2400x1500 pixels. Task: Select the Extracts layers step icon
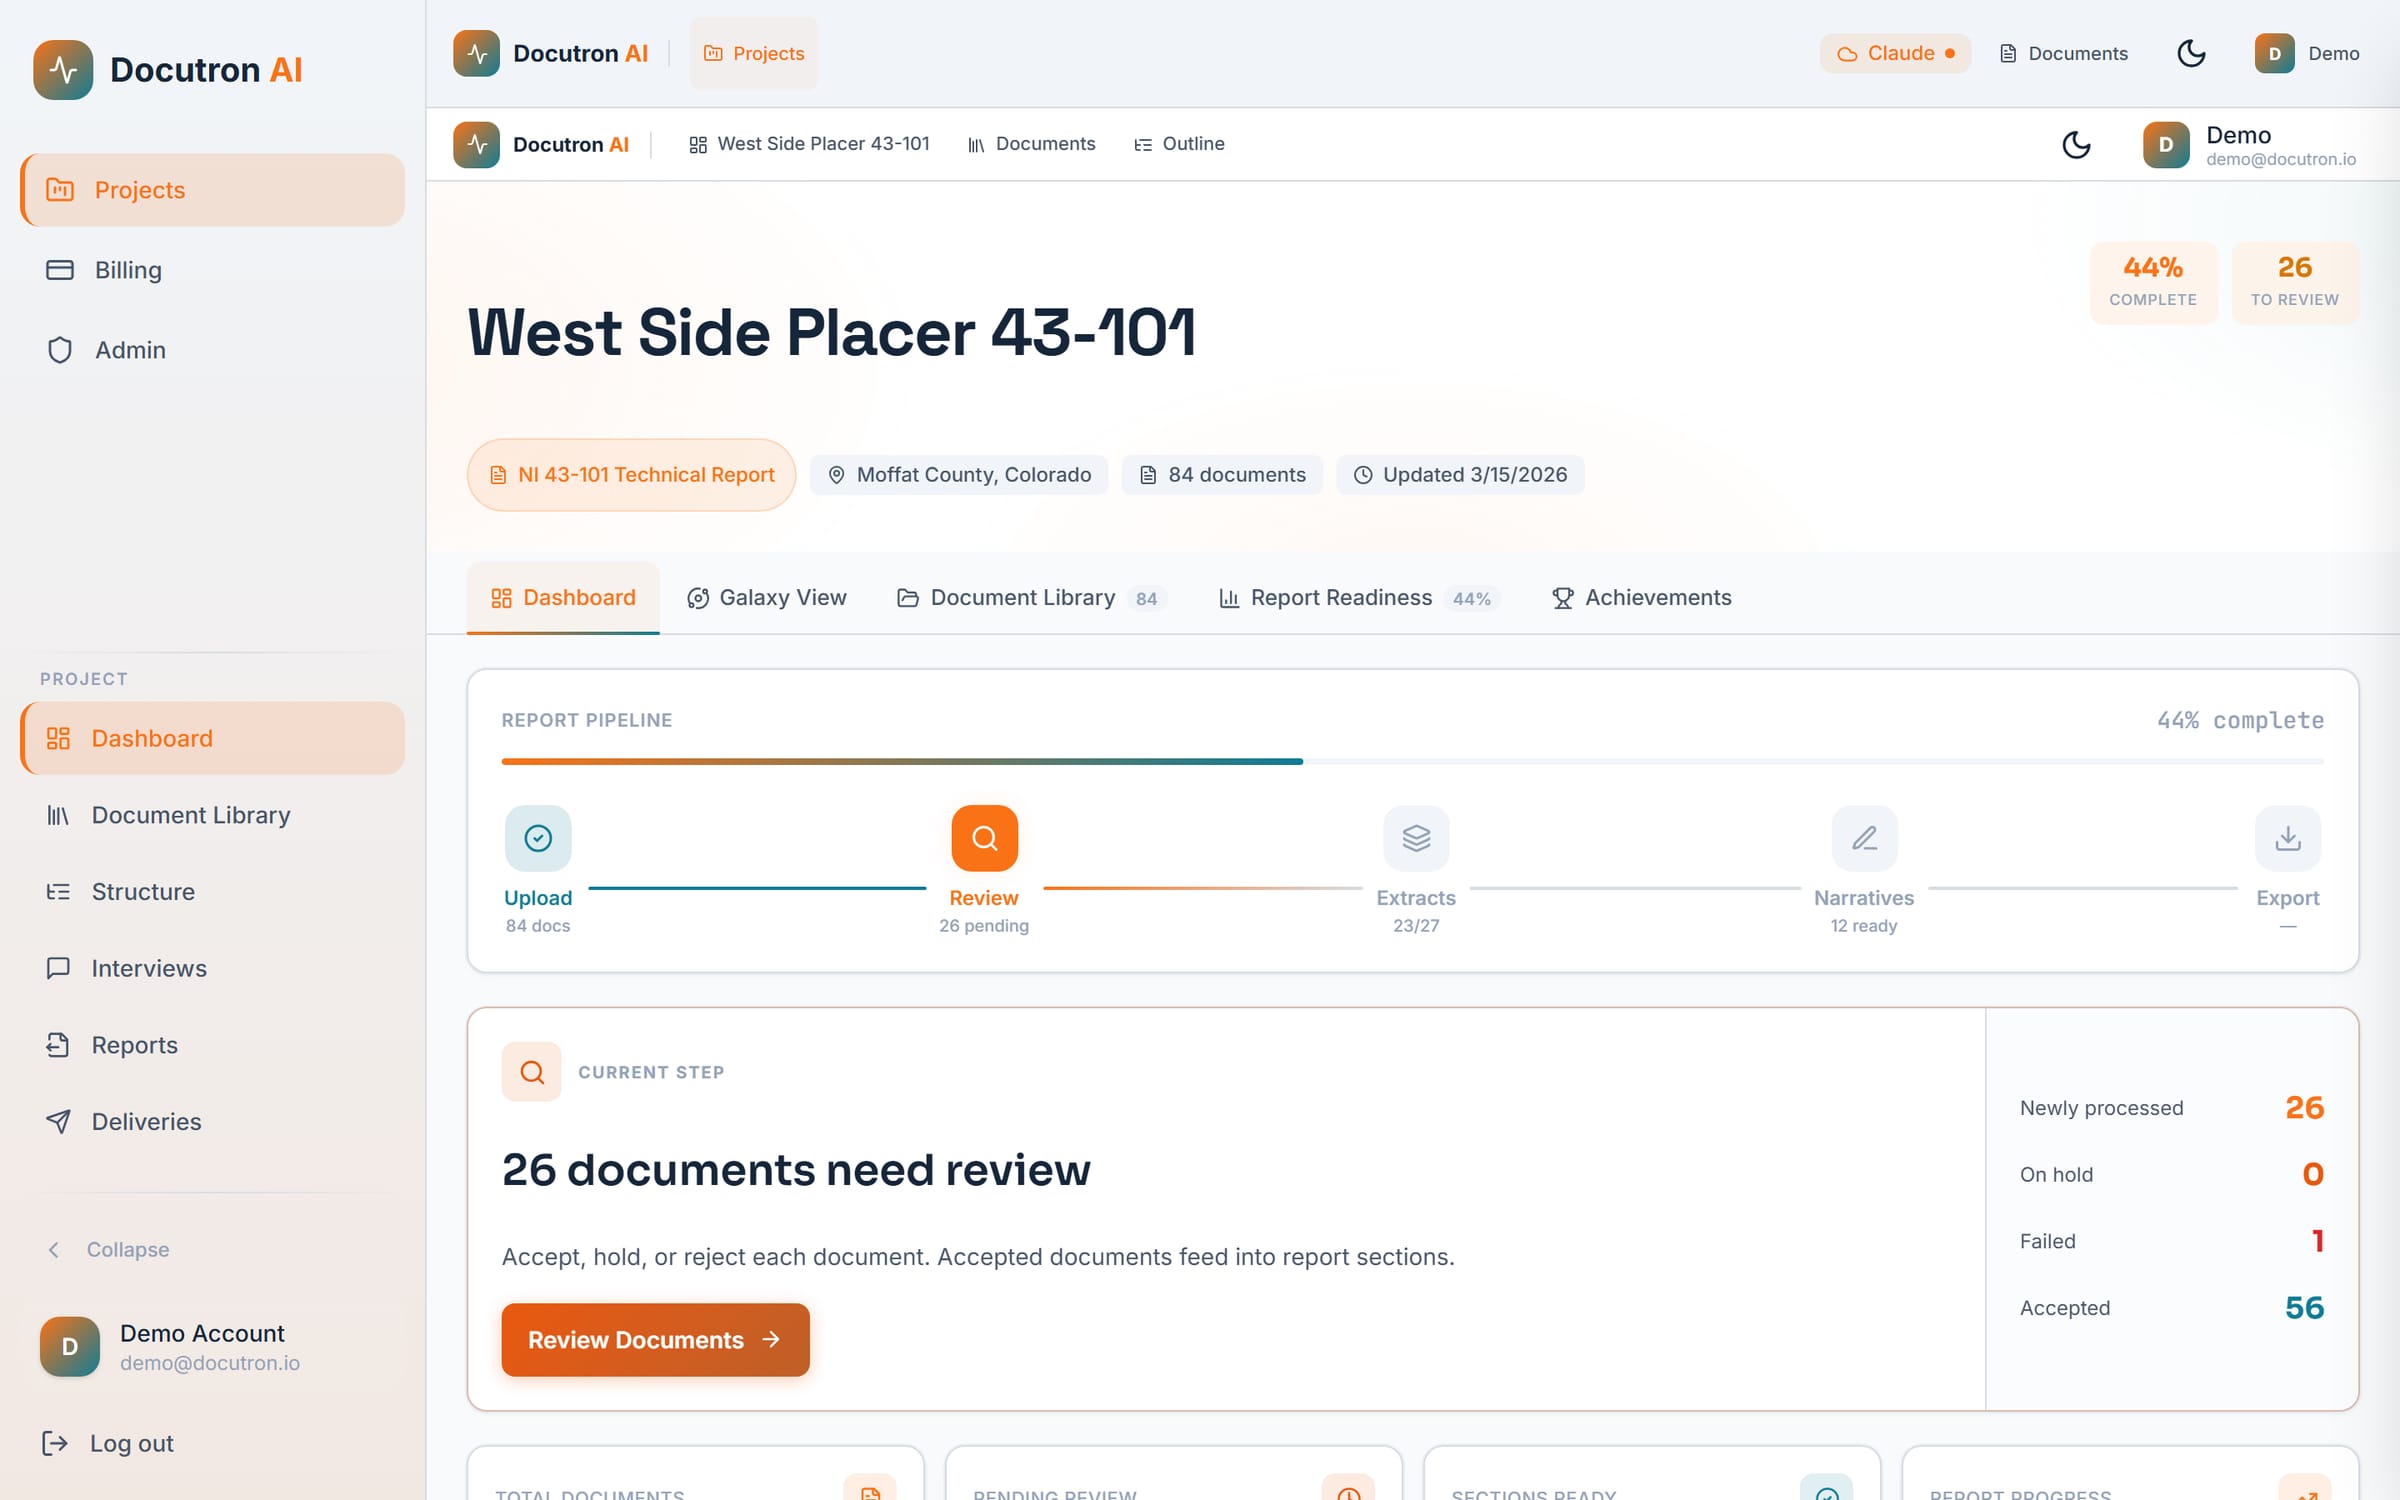click(1416, 838)
